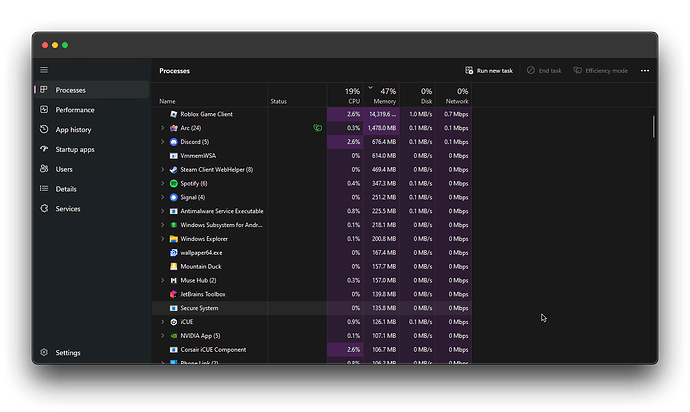Expand the Discord (5) process group
Image resolution: width=690 pixels, height=412 pixels.
point(163,142)
